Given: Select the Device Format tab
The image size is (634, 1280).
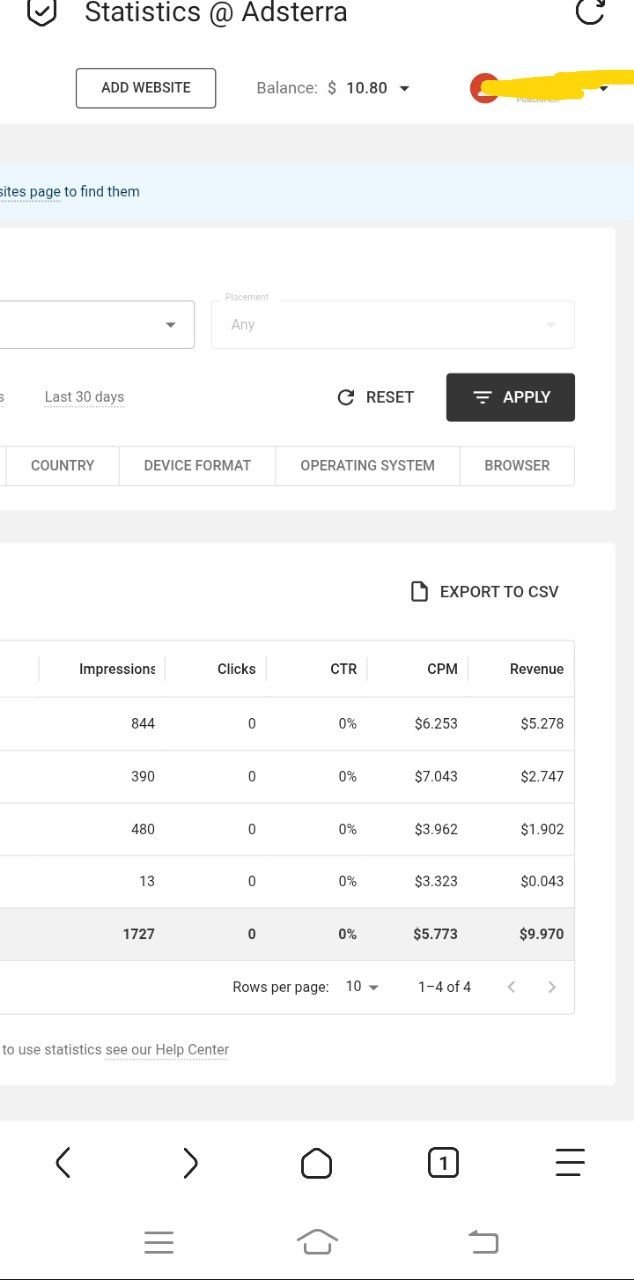Looking at the screenshot, I should coord(197,466).
